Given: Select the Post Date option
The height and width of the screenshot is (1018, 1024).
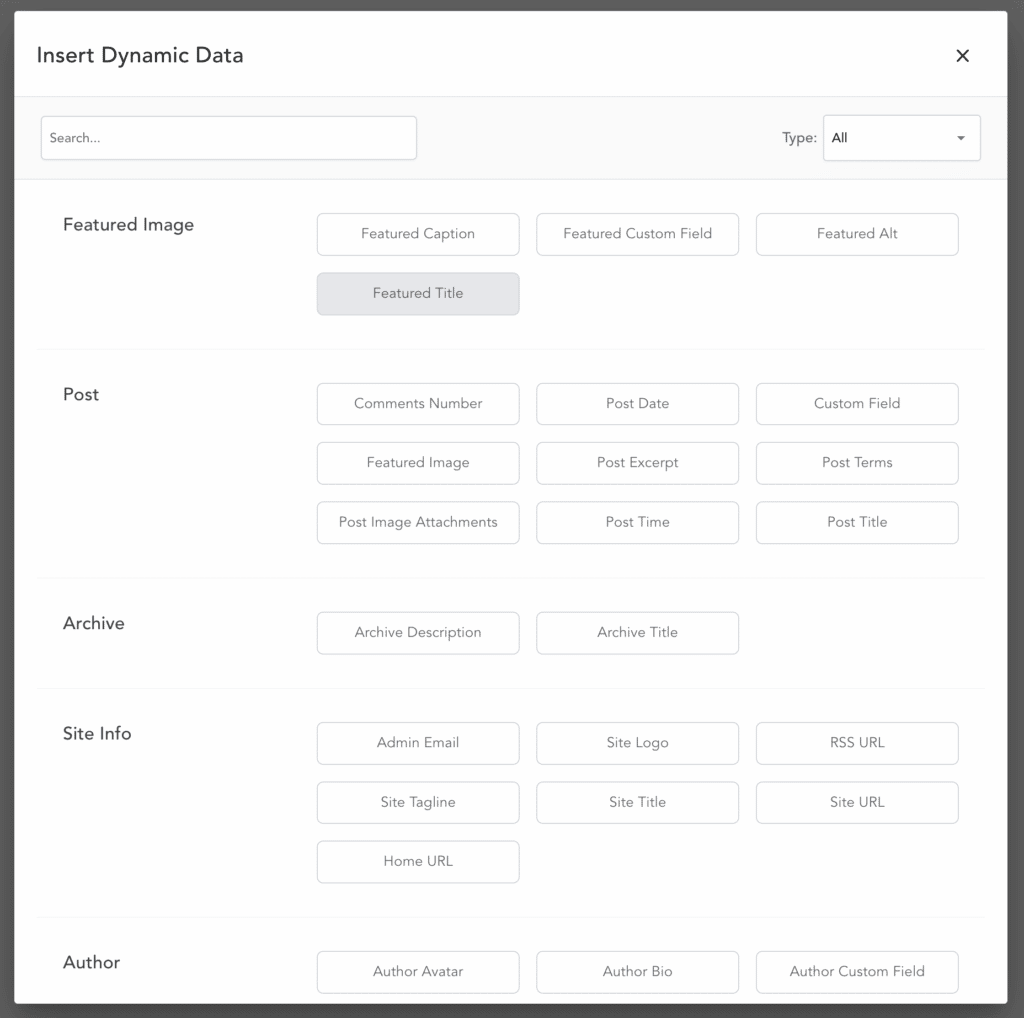Looking at the screenshot, I should (x=637, y=404).
